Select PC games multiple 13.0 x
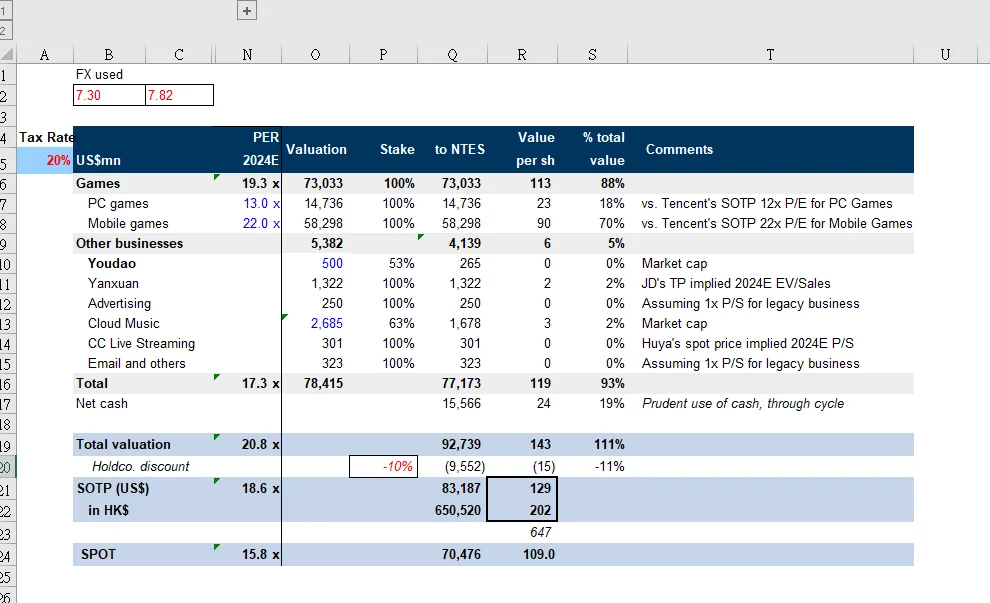The image size is (990, 603). tap(248, 203)
